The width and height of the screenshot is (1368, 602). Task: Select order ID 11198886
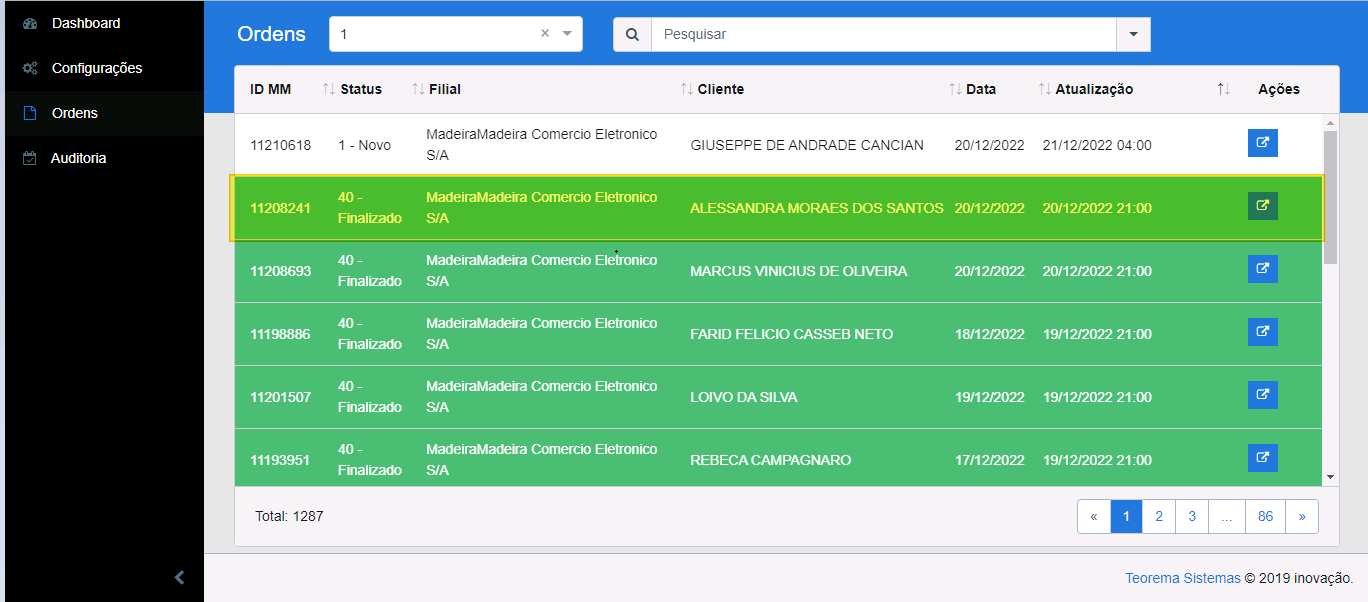tap(280, 334)
